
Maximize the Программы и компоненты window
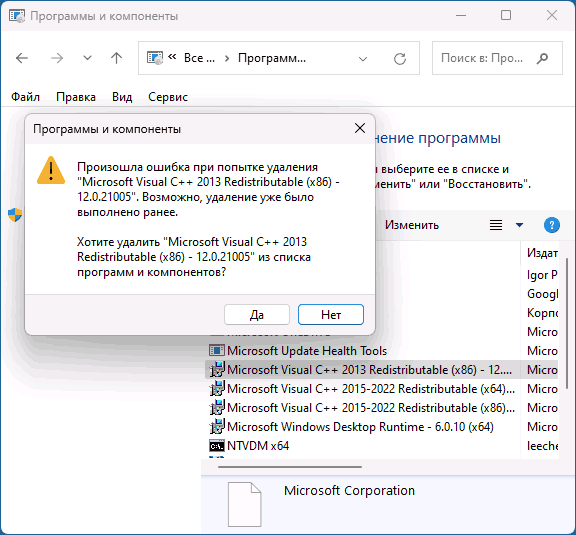[x=506, y=15]
